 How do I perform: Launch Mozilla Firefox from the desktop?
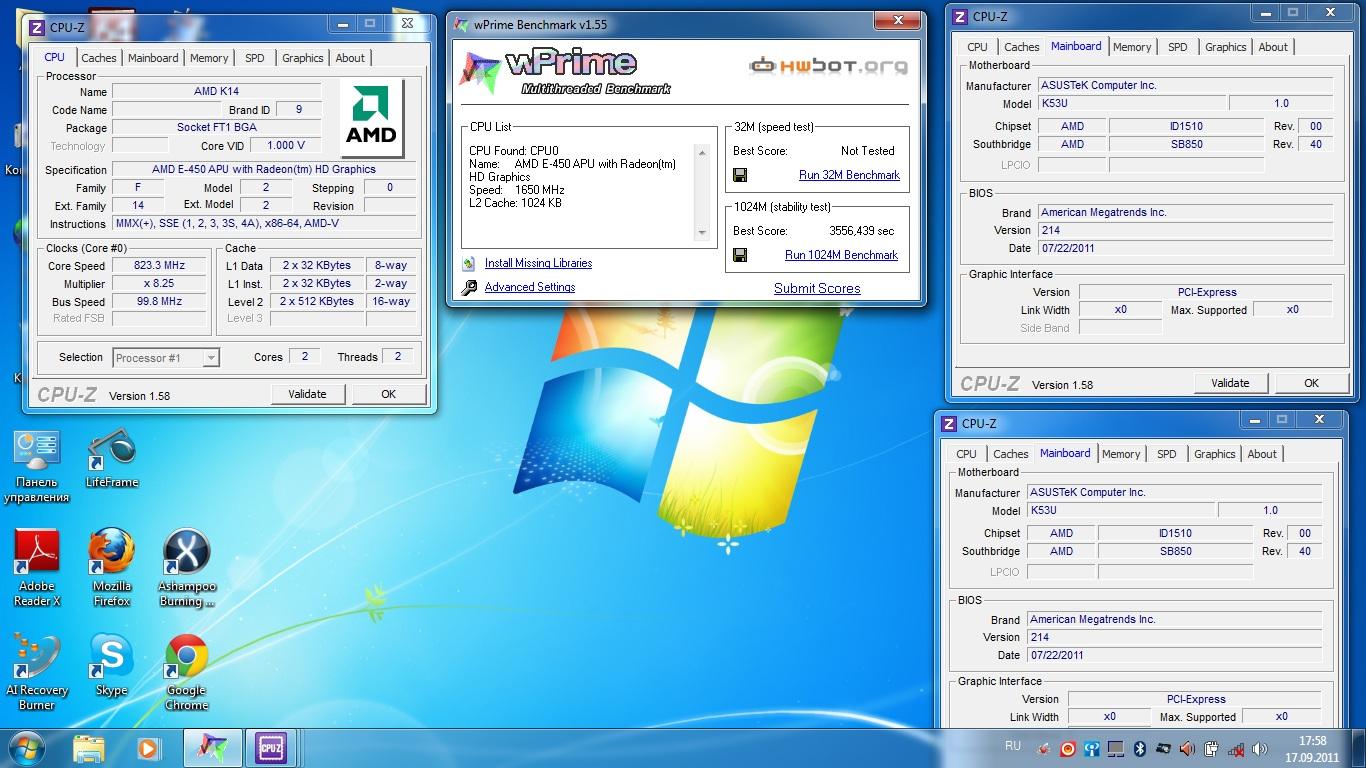pyautogui.click(x=111, y=568)
